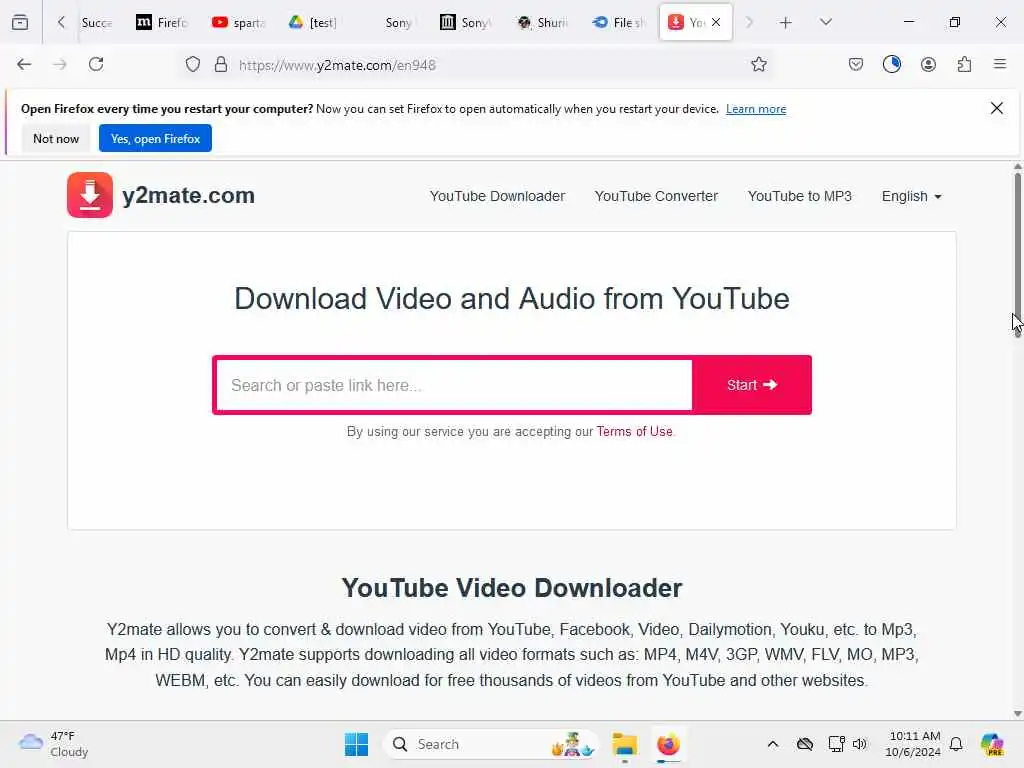The height and width of the screenshot is (768, 1024).
Task: Open YouTube Converter nav item
Action: tap(656, 197)
